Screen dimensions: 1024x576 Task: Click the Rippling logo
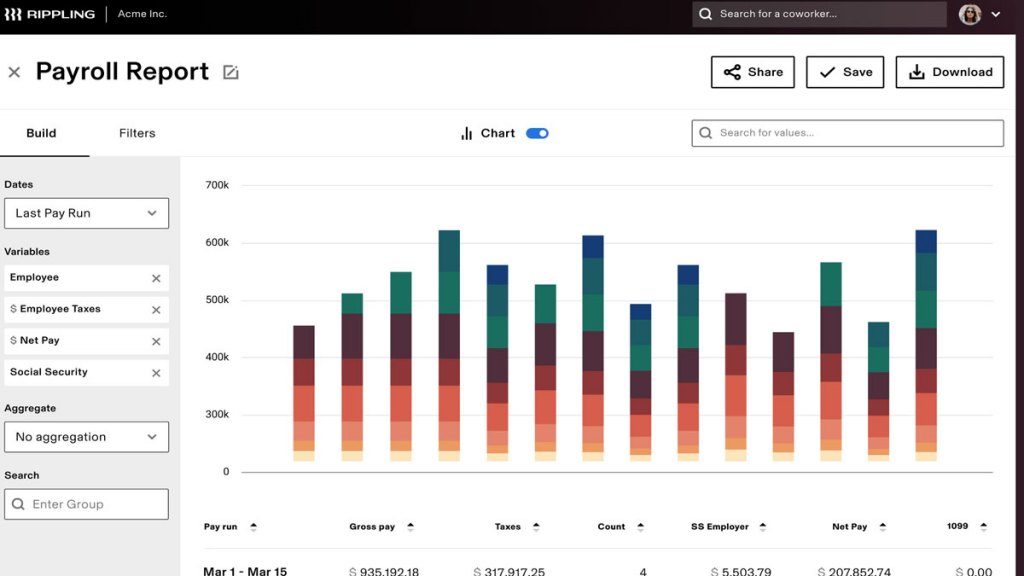coord(50,13)
